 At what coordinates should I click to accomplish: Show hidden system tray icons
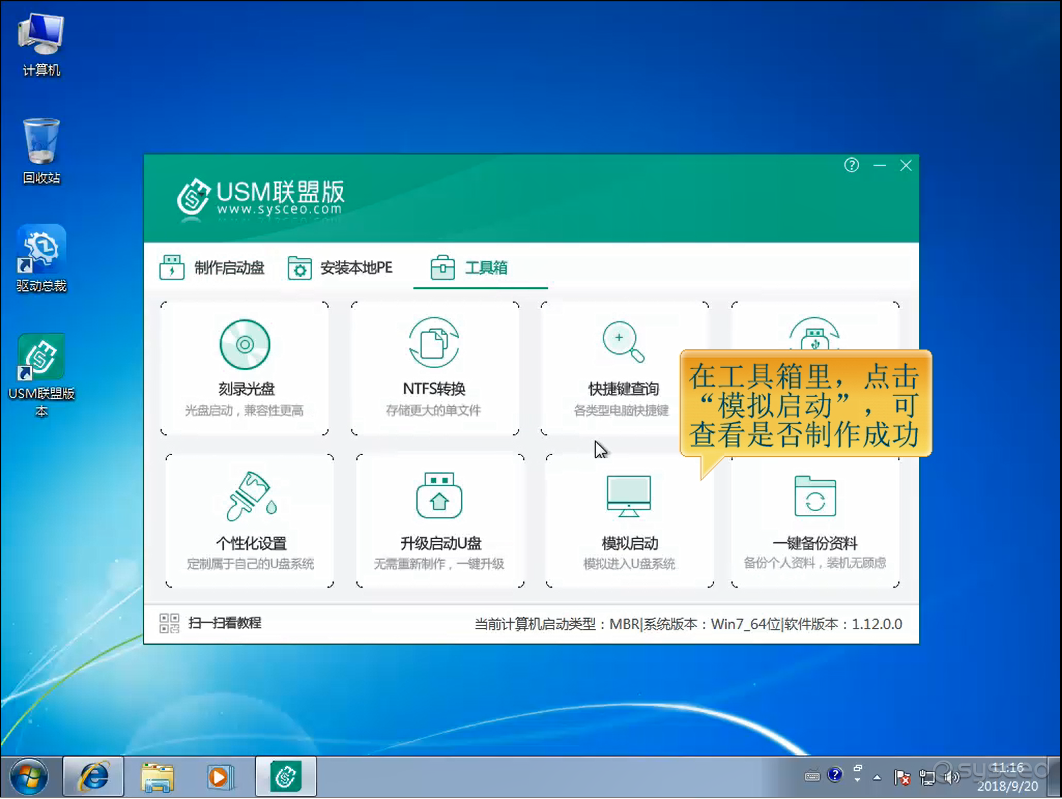[x=877, y=777]
